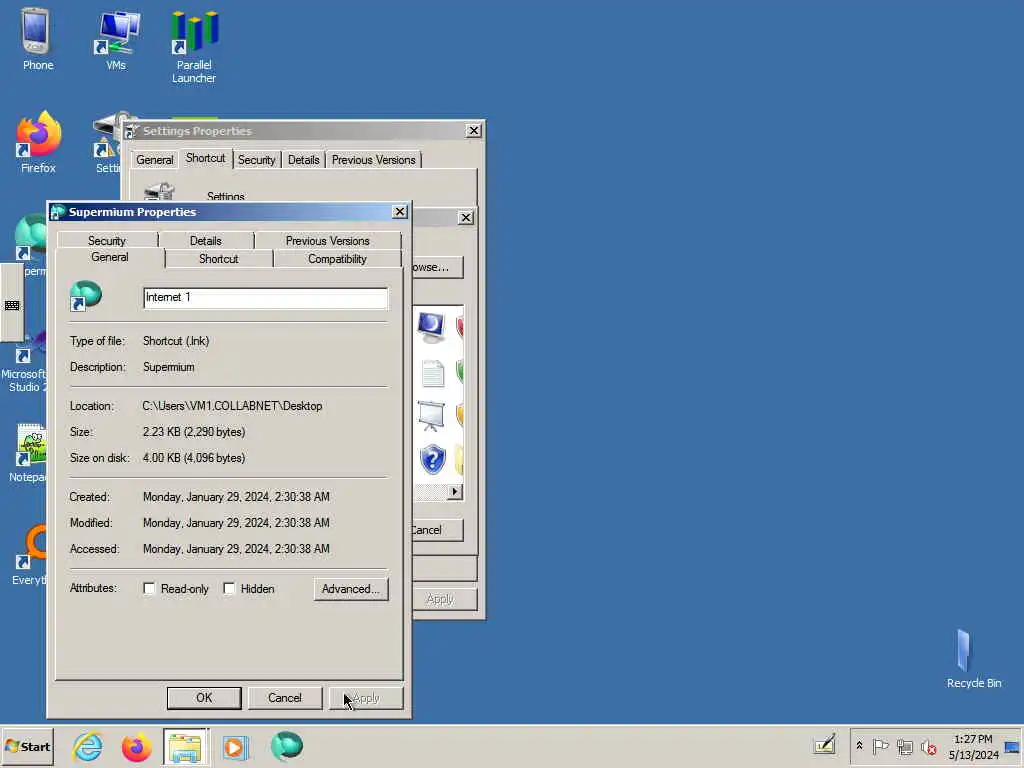Enable the Hidden attribute checkbox
Image resolution: width=1024 pixels, height=768 pixels.
(x=229, y=588)
